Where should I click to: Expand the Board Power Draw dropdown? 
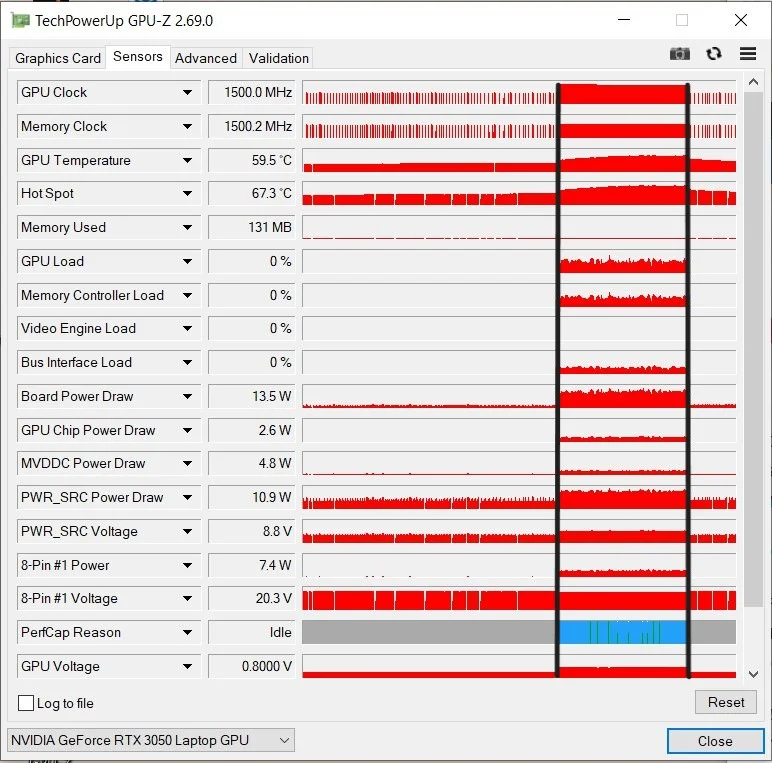187,397
